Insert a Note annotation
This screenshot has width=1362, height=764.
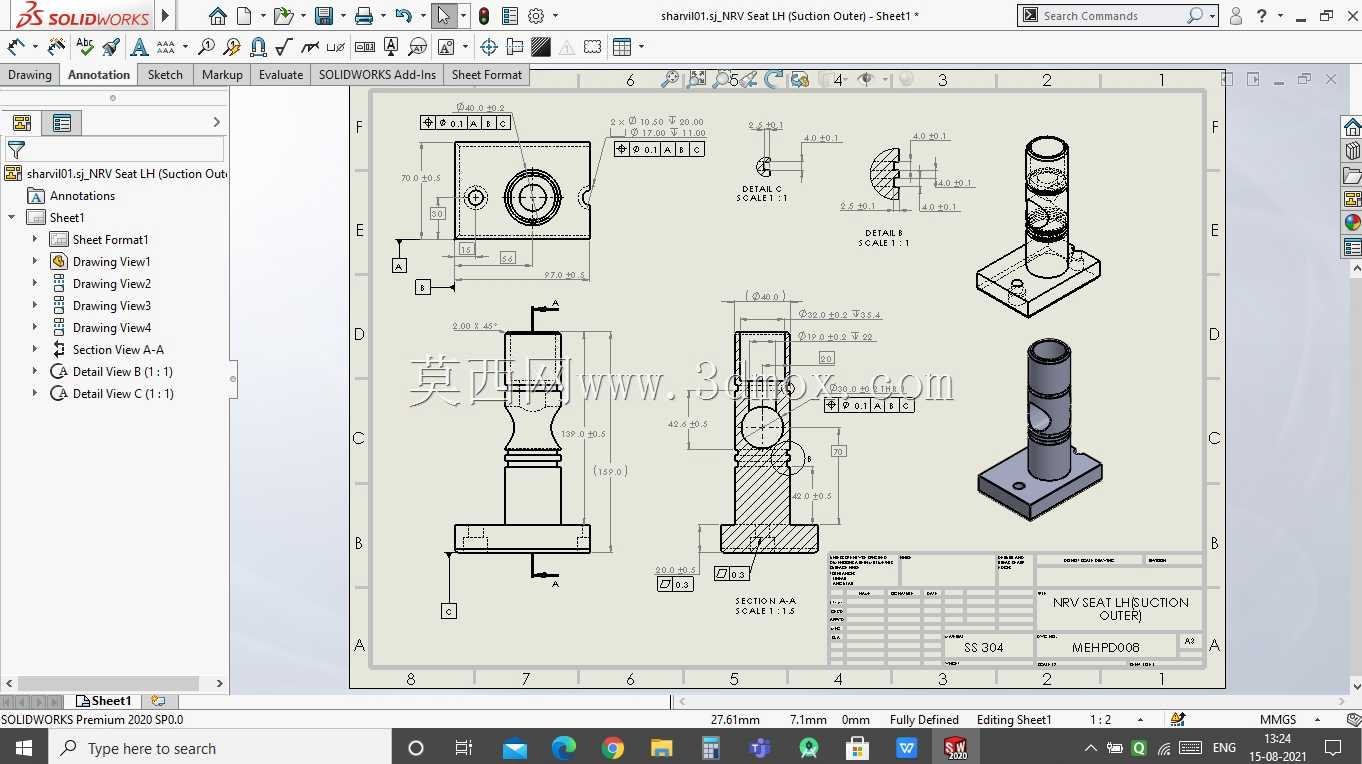click(139, 46)
